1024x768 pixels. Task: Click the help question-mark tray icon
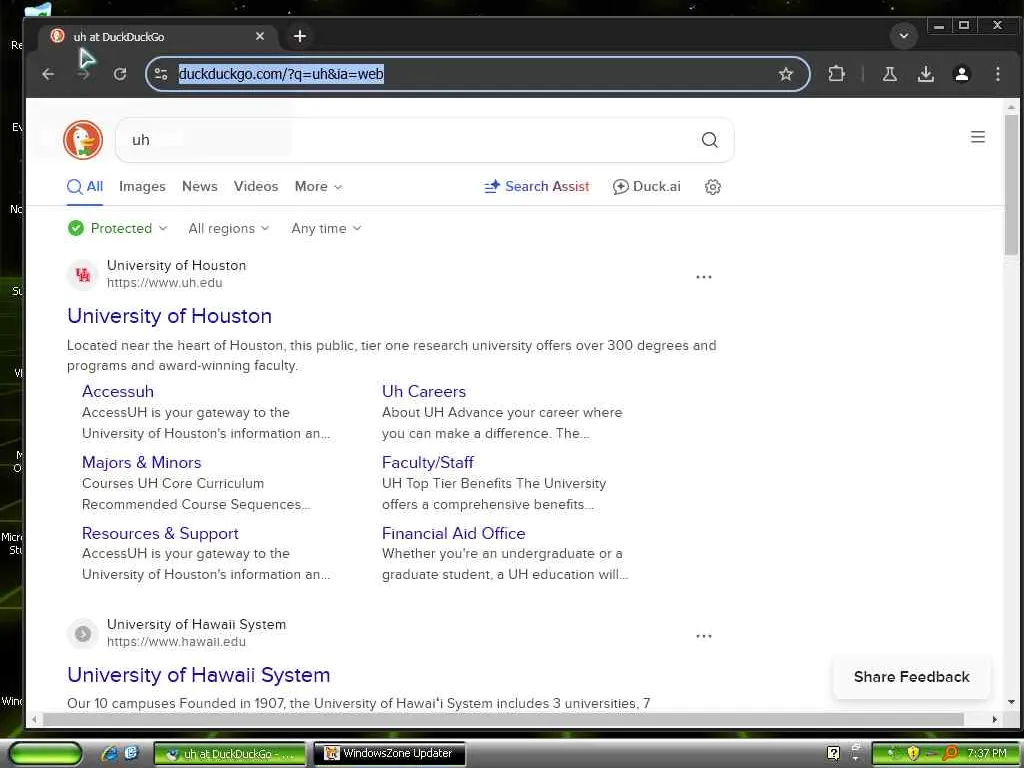click(833, 753)
